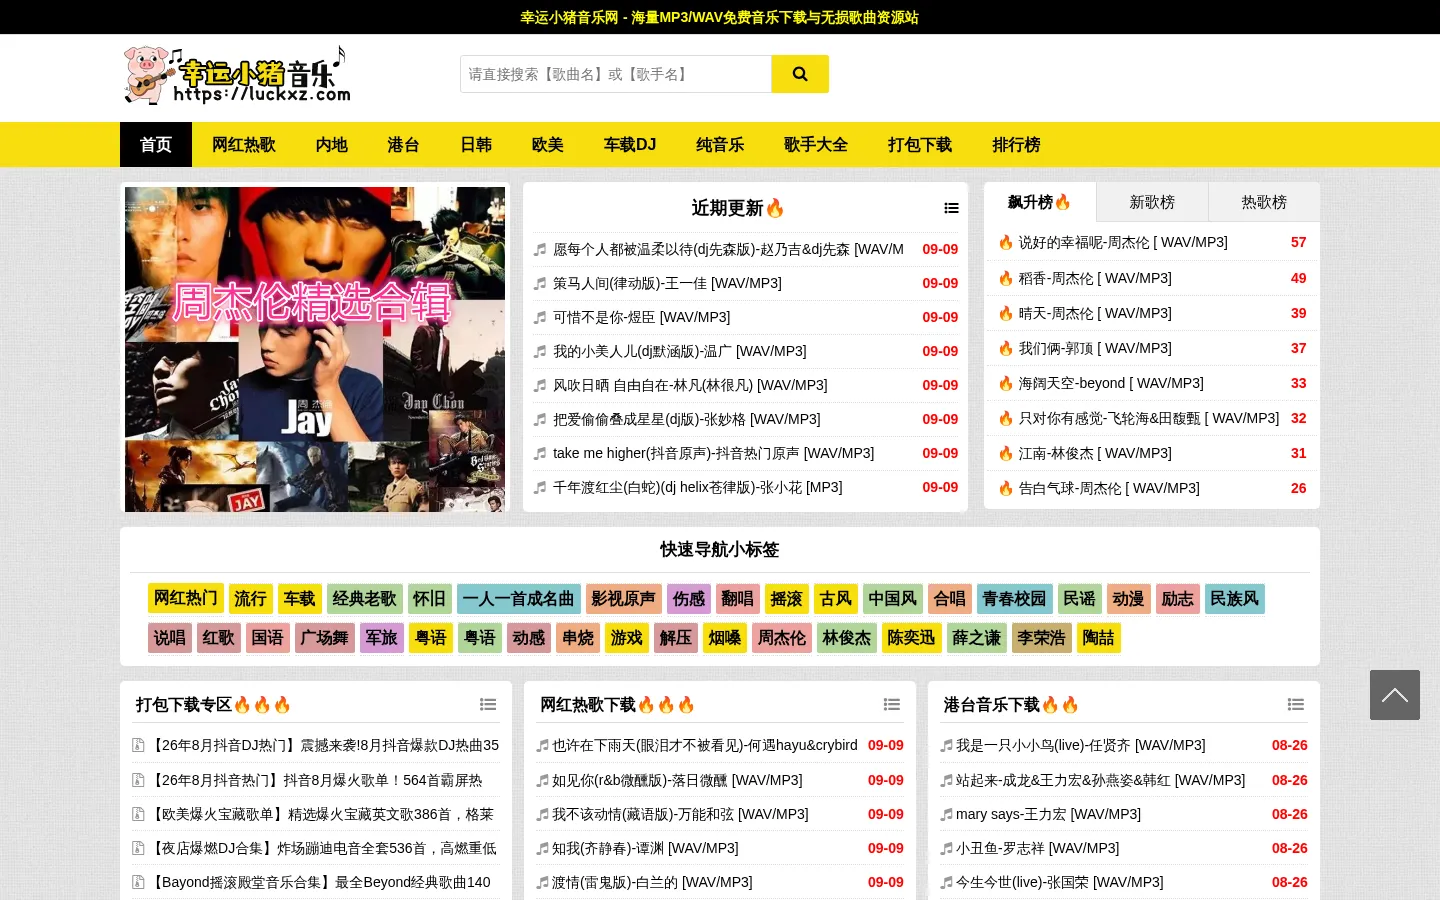Select the 流行 tag

pyautogui.click(x=251, y=599)
